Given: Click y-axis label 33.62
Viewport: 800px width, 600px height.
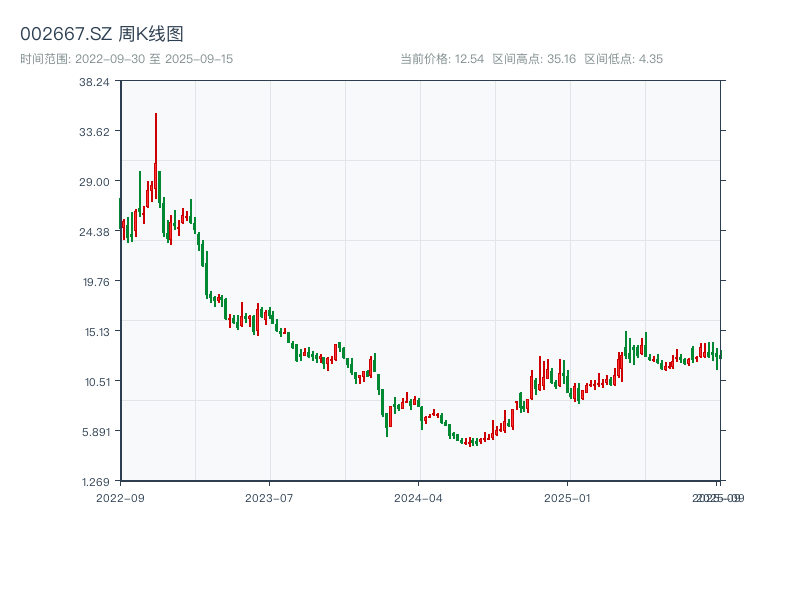Looking at the screenshot, I should (94, 132).
